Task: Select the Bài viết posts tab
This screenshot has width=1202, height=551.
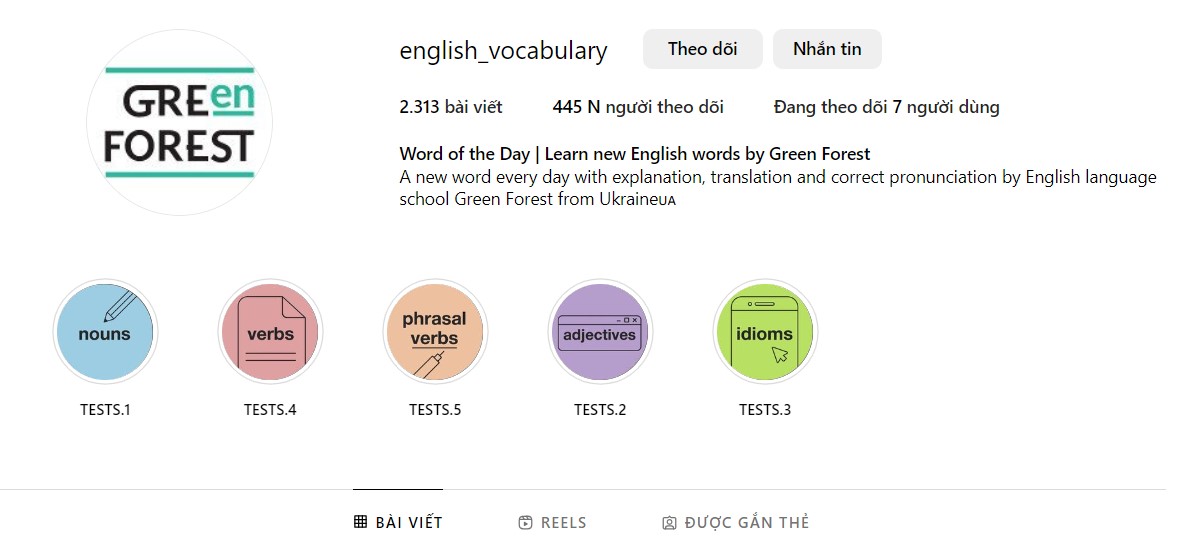Action: pos(409,522)
